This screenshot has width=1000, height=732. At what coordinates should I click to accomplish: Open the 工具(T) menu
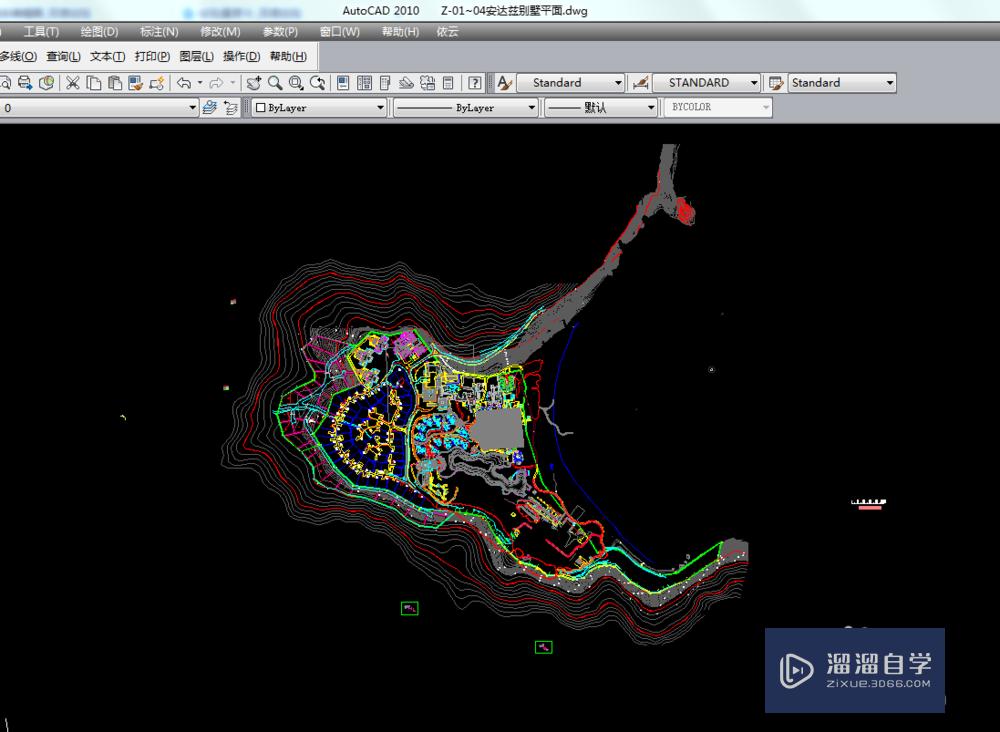pos(41,32)
